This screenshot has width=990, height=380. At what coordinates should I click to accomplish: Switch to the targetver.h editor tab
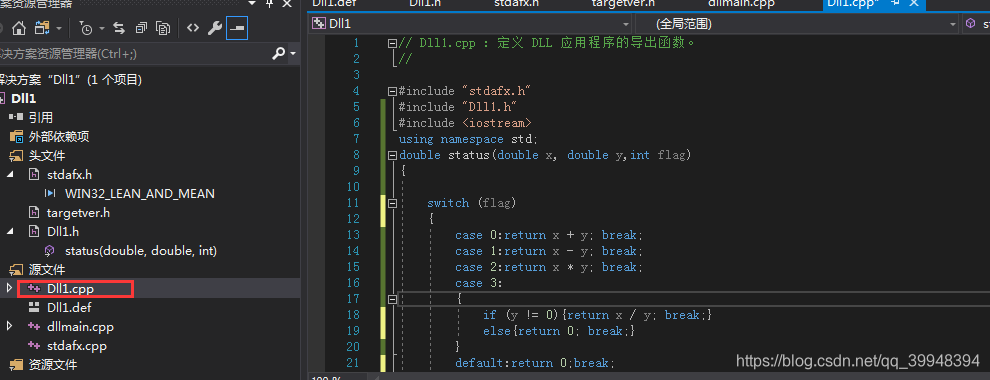pyautogui.click(x=623, y=3)
